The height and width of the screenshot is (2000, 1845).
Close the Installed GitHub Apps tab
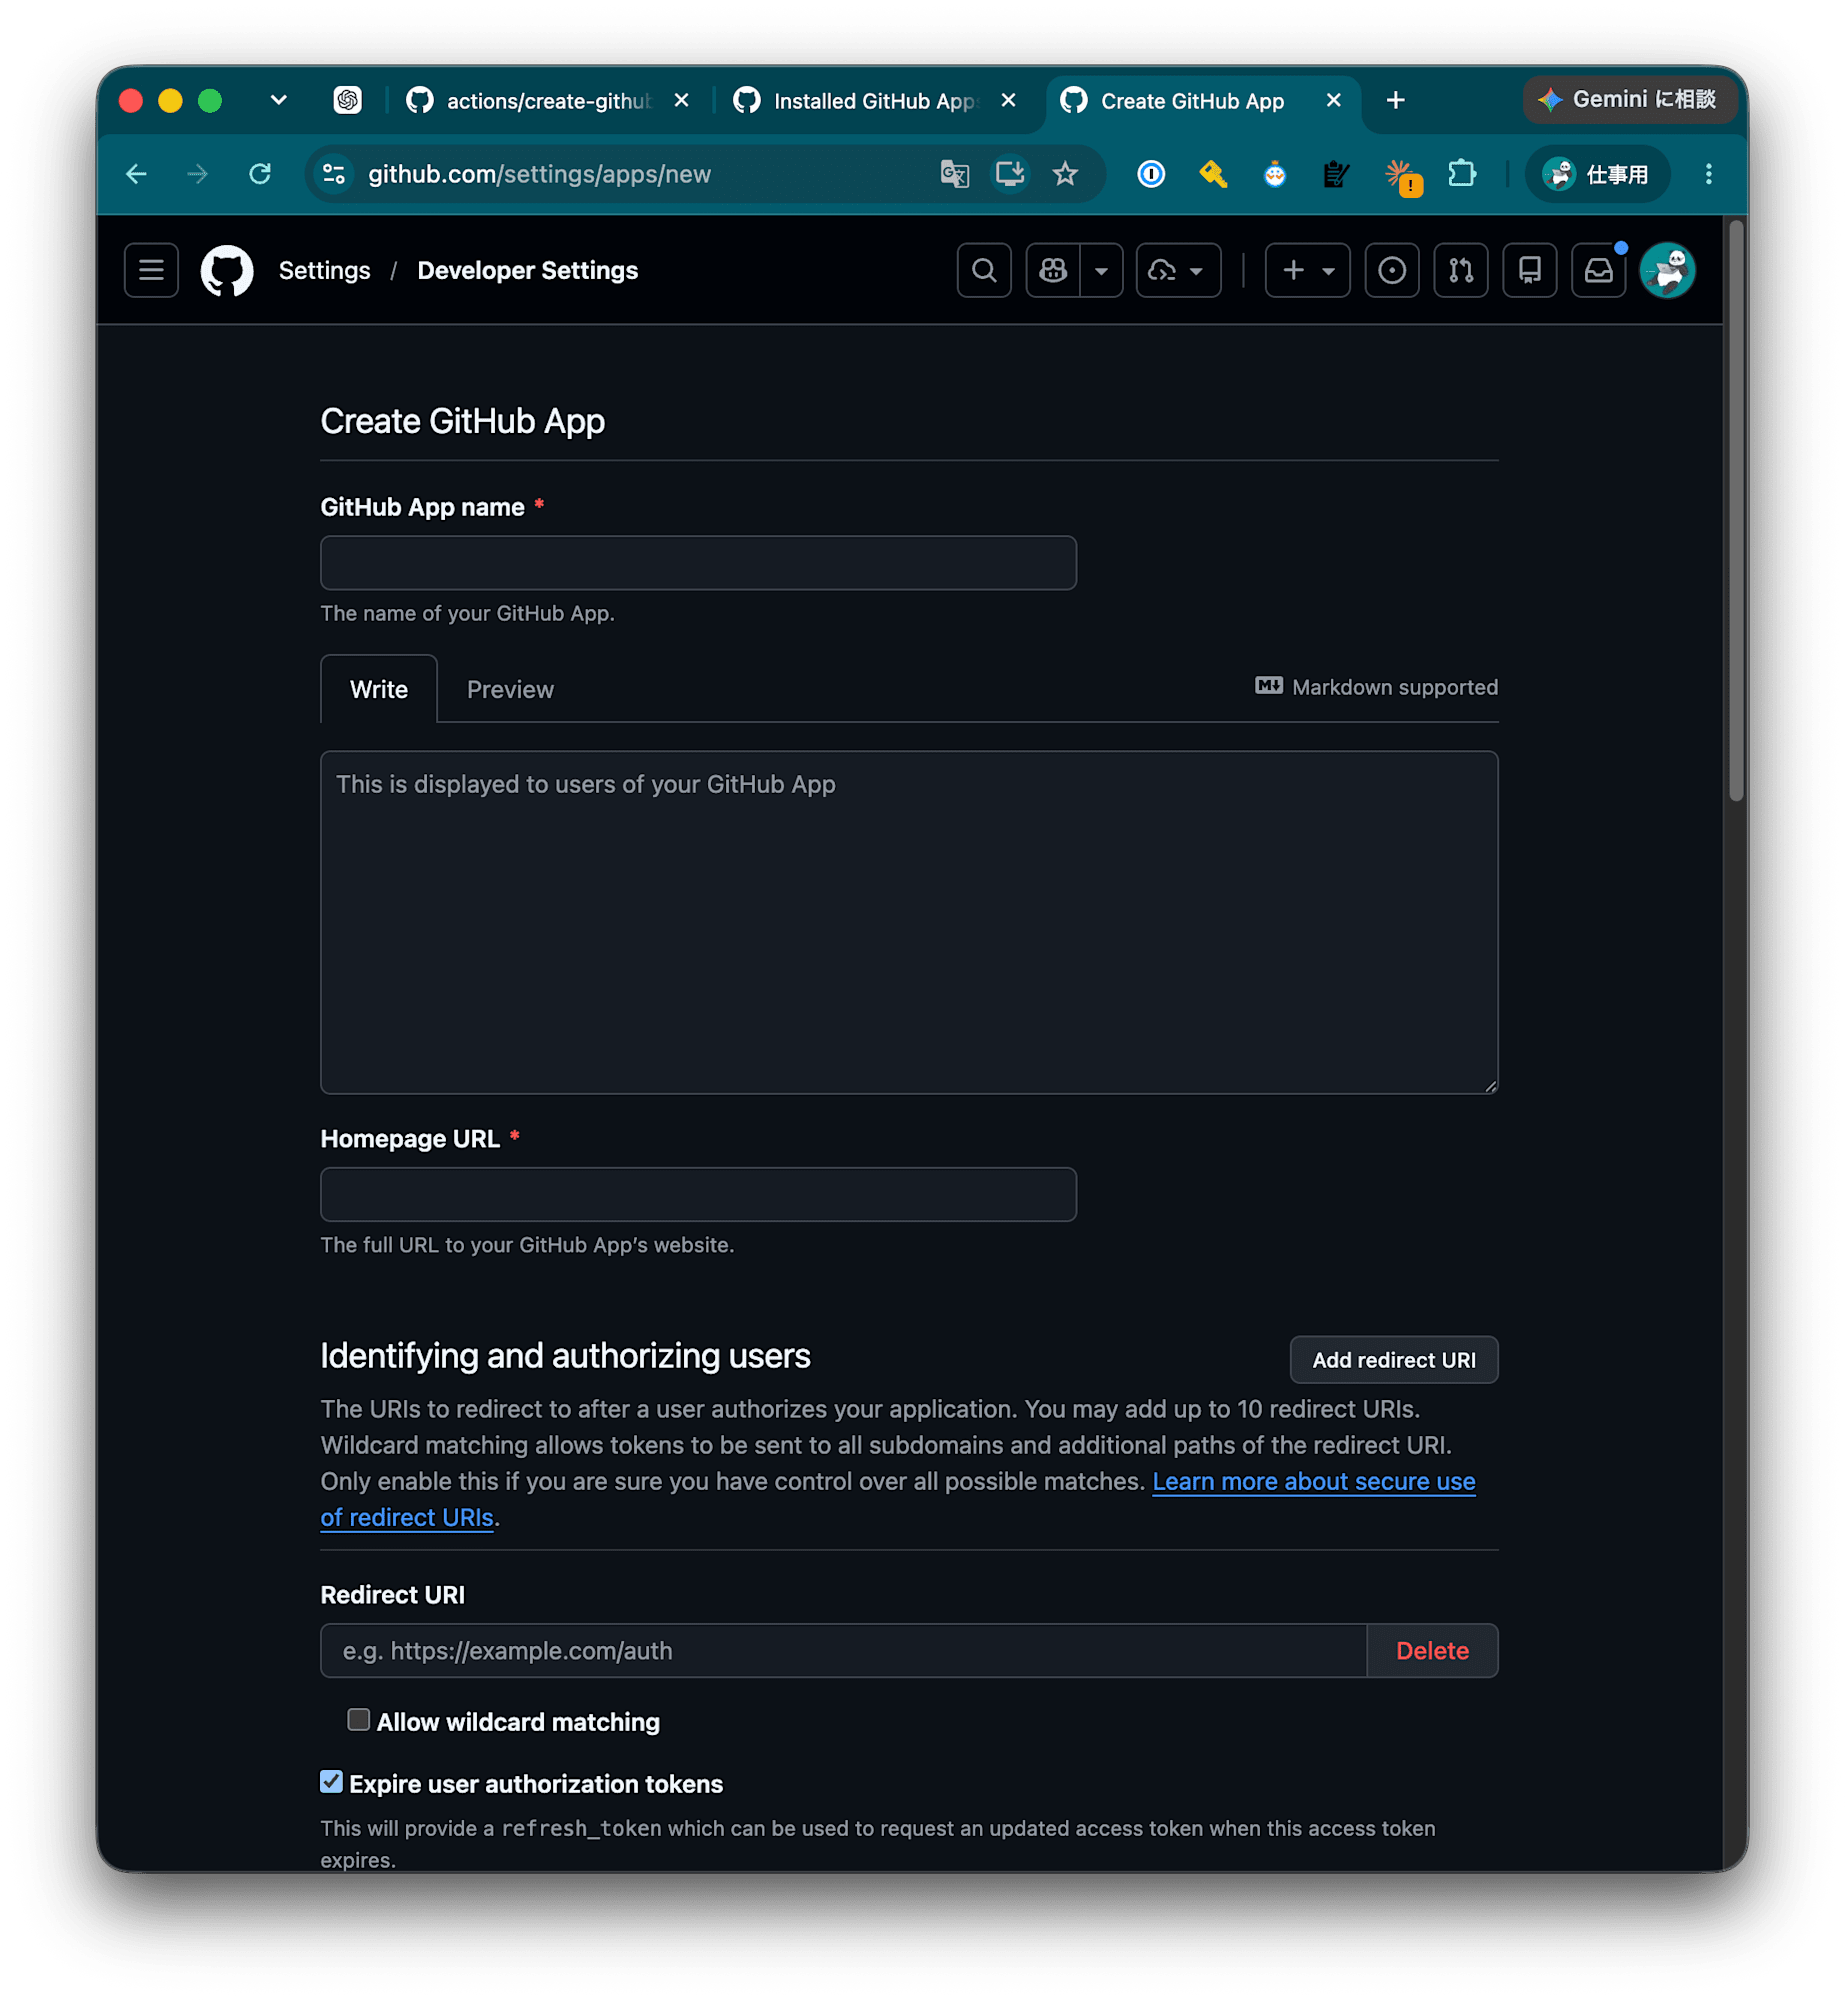click(1008, 100)
